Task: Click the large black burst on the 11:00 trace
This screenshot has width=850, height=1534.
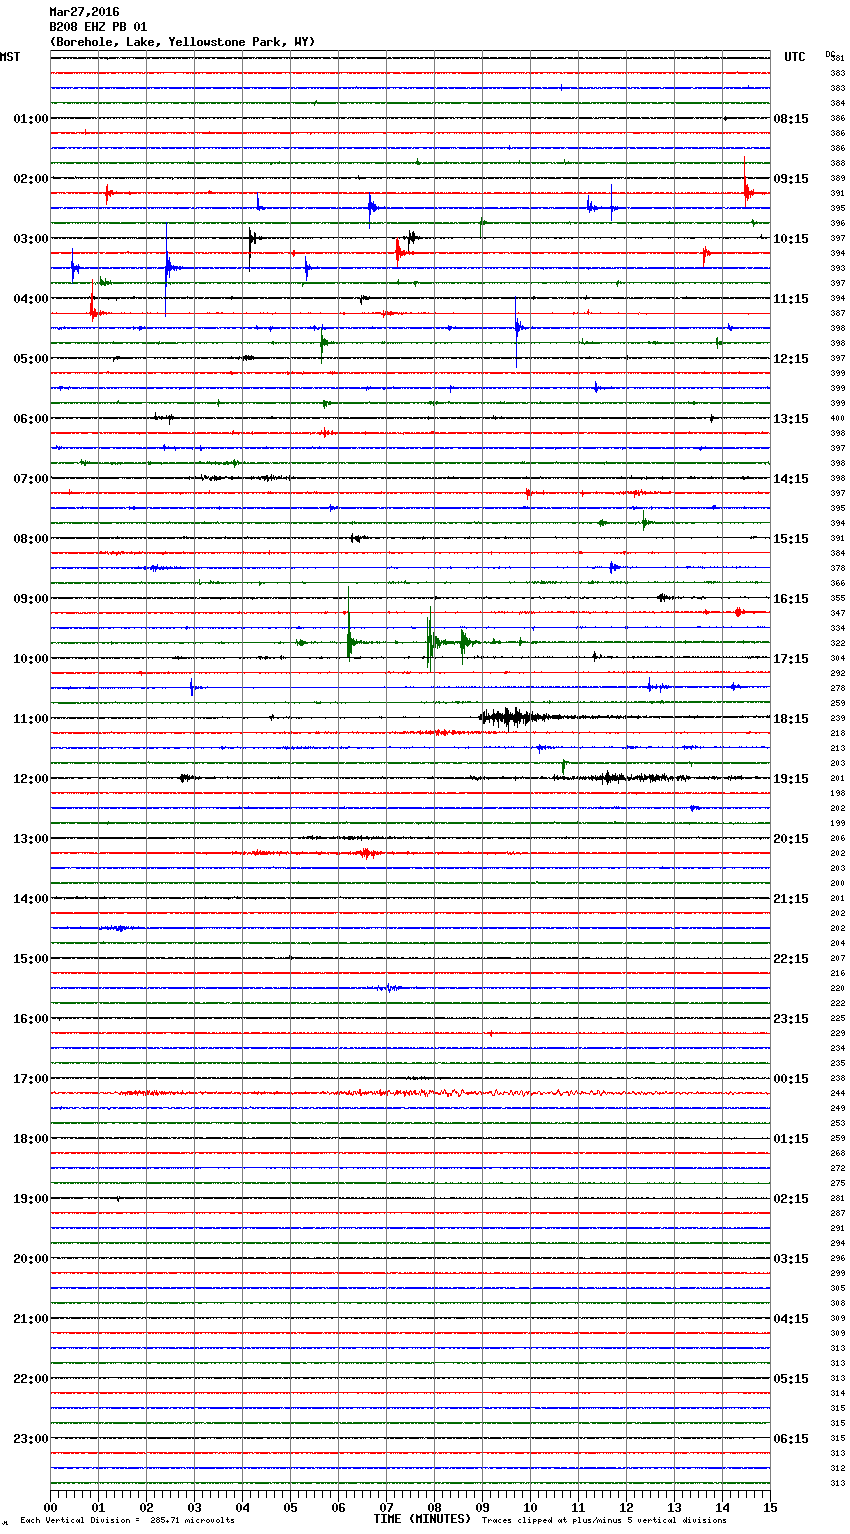Action: pyautogui.click(x=512, y=717)
